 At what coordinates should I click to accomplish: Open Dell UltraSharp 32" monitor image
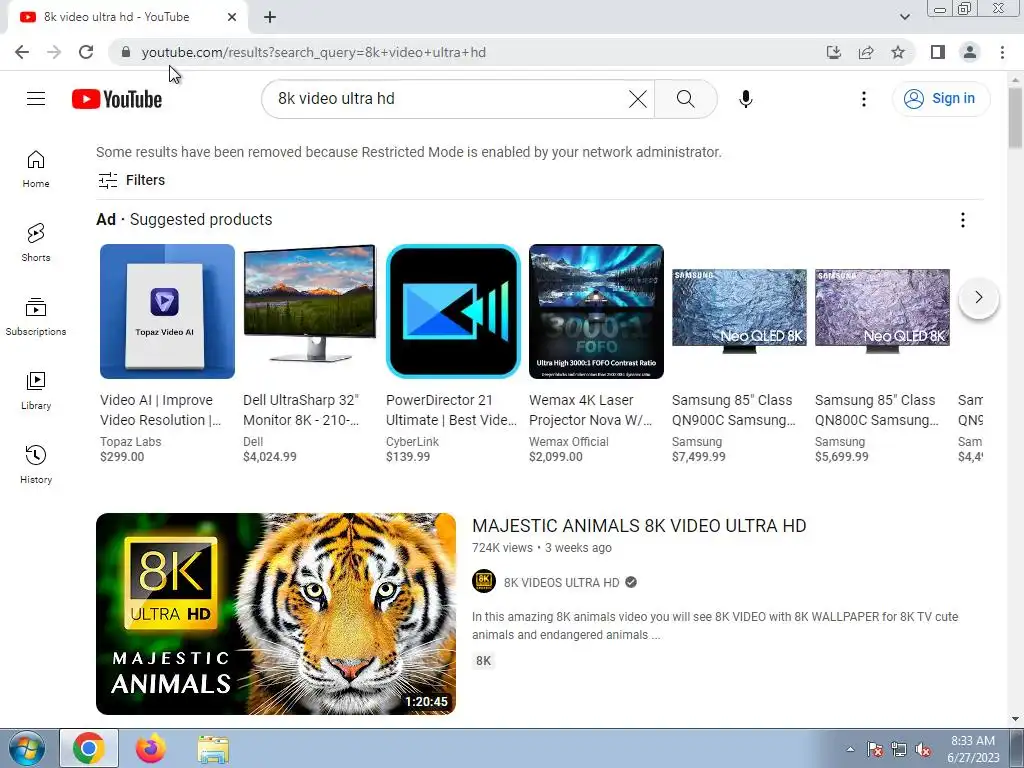[310, 312]
